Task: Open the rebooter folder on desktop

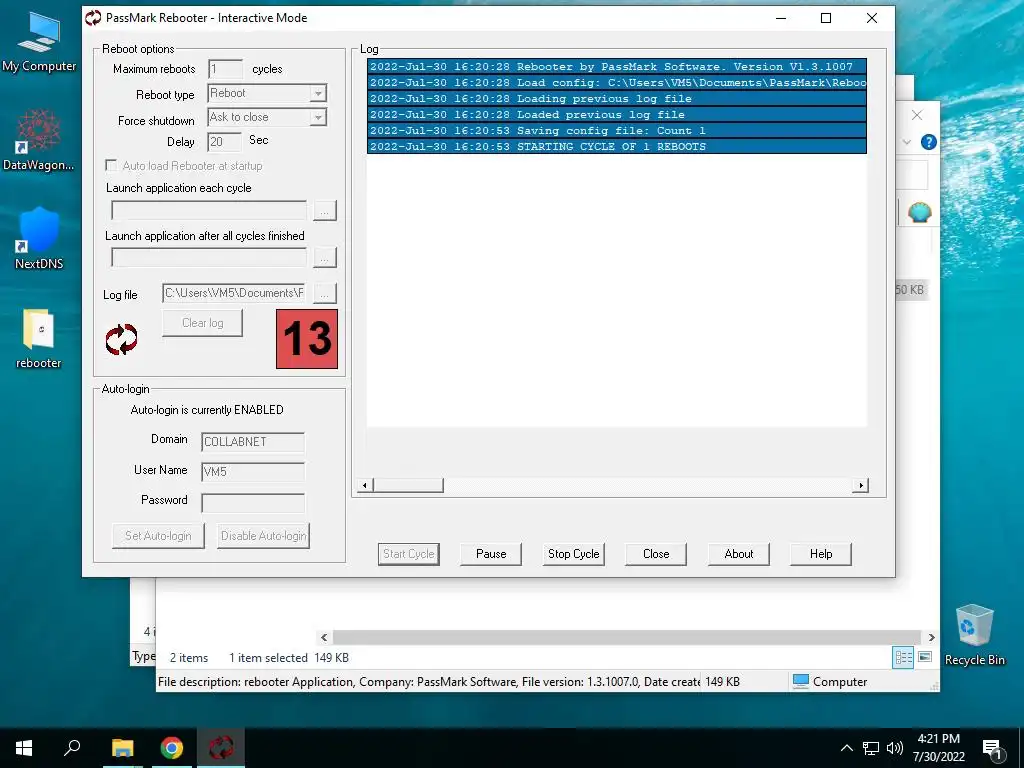Action: 39,337
